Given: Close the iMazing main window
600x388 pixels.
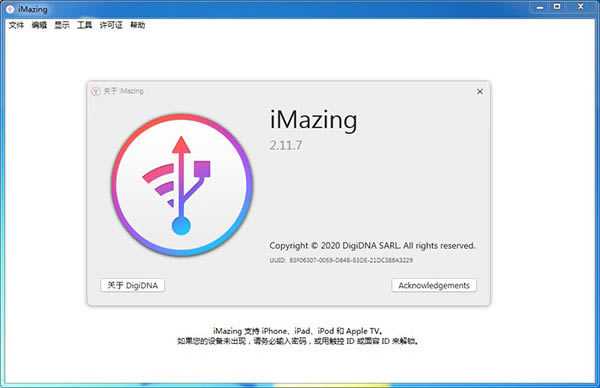Looking at the screenshot, I should pos(580,7).
